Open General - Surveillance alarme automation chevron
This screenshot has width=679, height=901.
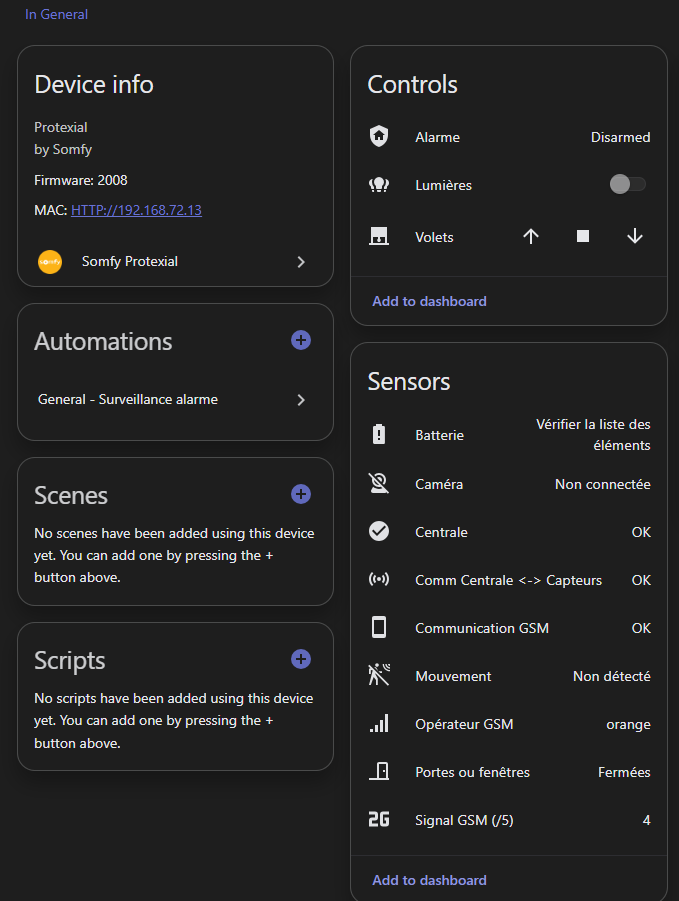click(301, 400)
